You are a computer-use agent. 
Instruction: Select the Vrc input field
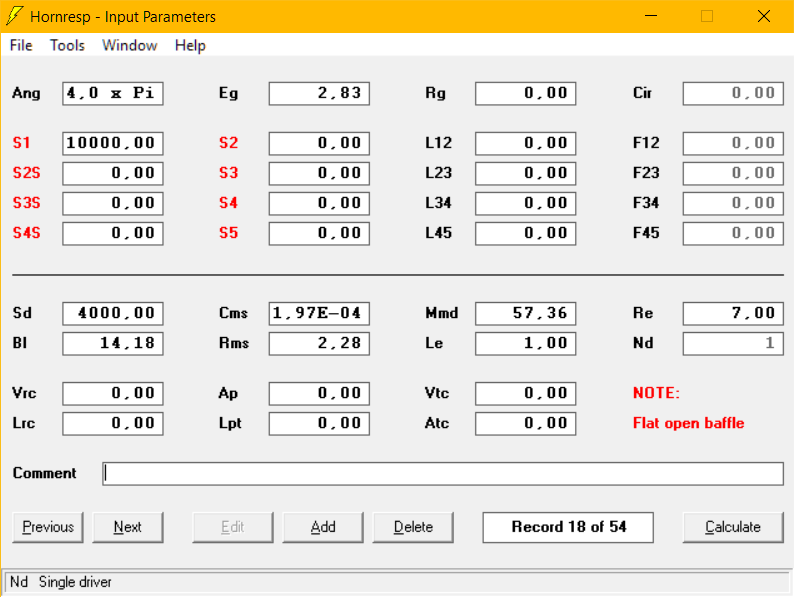click(x=113, y=393)
